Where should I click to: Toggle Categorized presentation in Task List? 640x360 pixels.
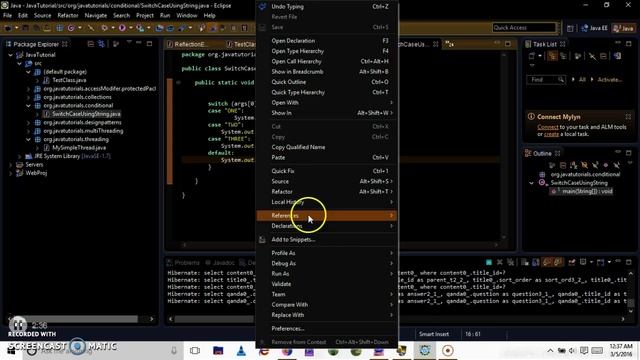tap(552, 56)
